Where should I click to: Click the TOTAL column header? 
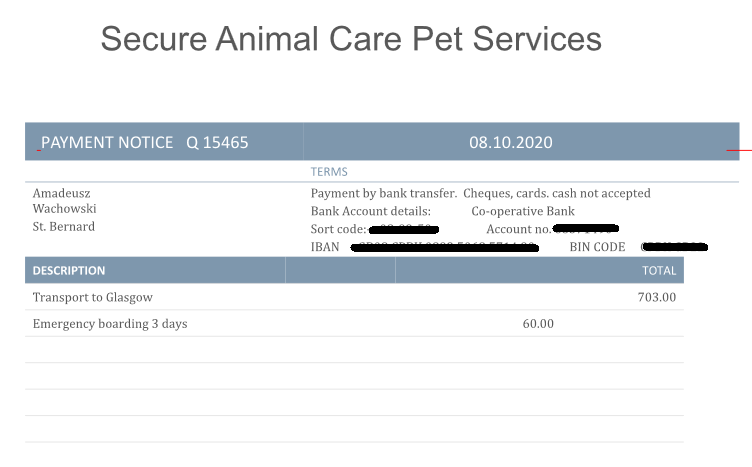(659, 270)
